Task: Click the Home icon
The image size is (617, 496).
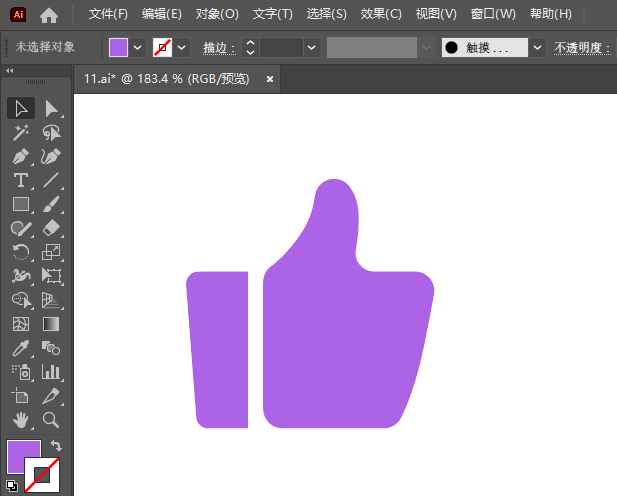Action: (x=49, y=15)
